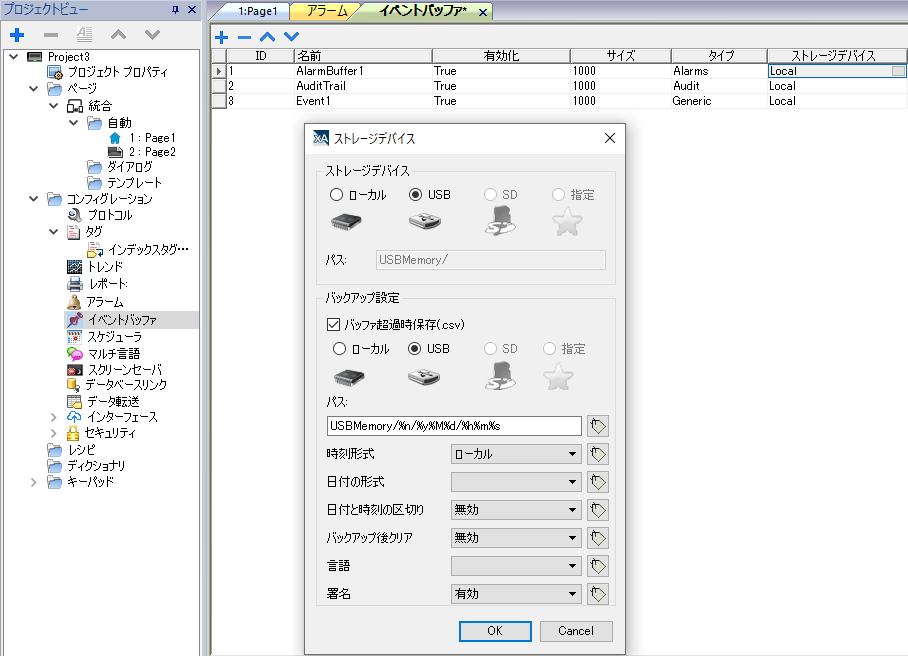
Task: Click tag icon next to 言語 dropdown
Action: pos(598,566)
